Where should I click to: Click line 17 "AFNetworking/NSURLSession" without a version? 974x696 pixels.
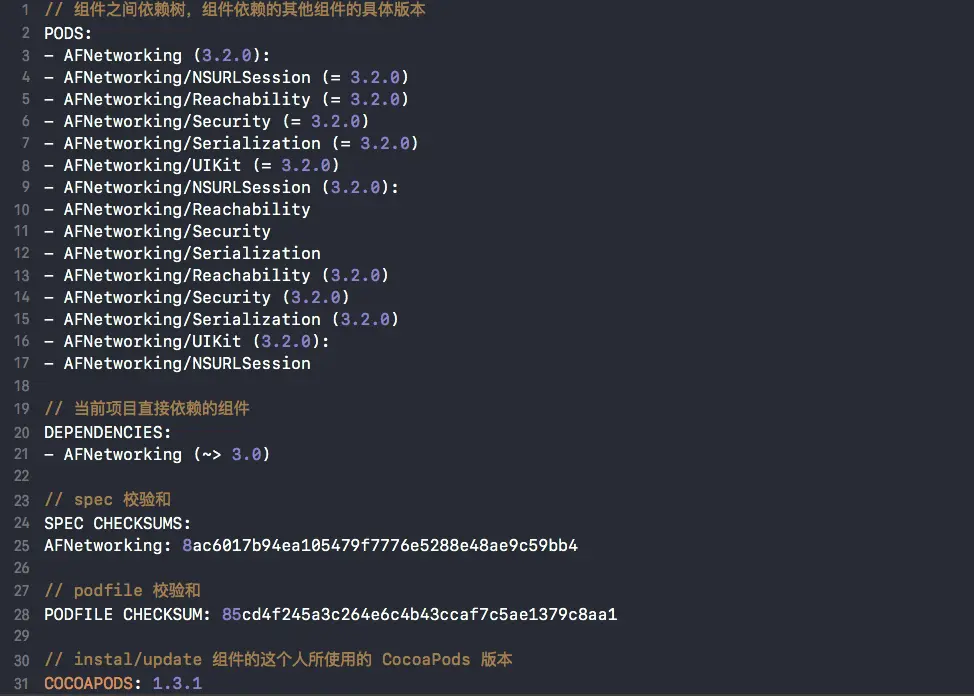point(177,364)
